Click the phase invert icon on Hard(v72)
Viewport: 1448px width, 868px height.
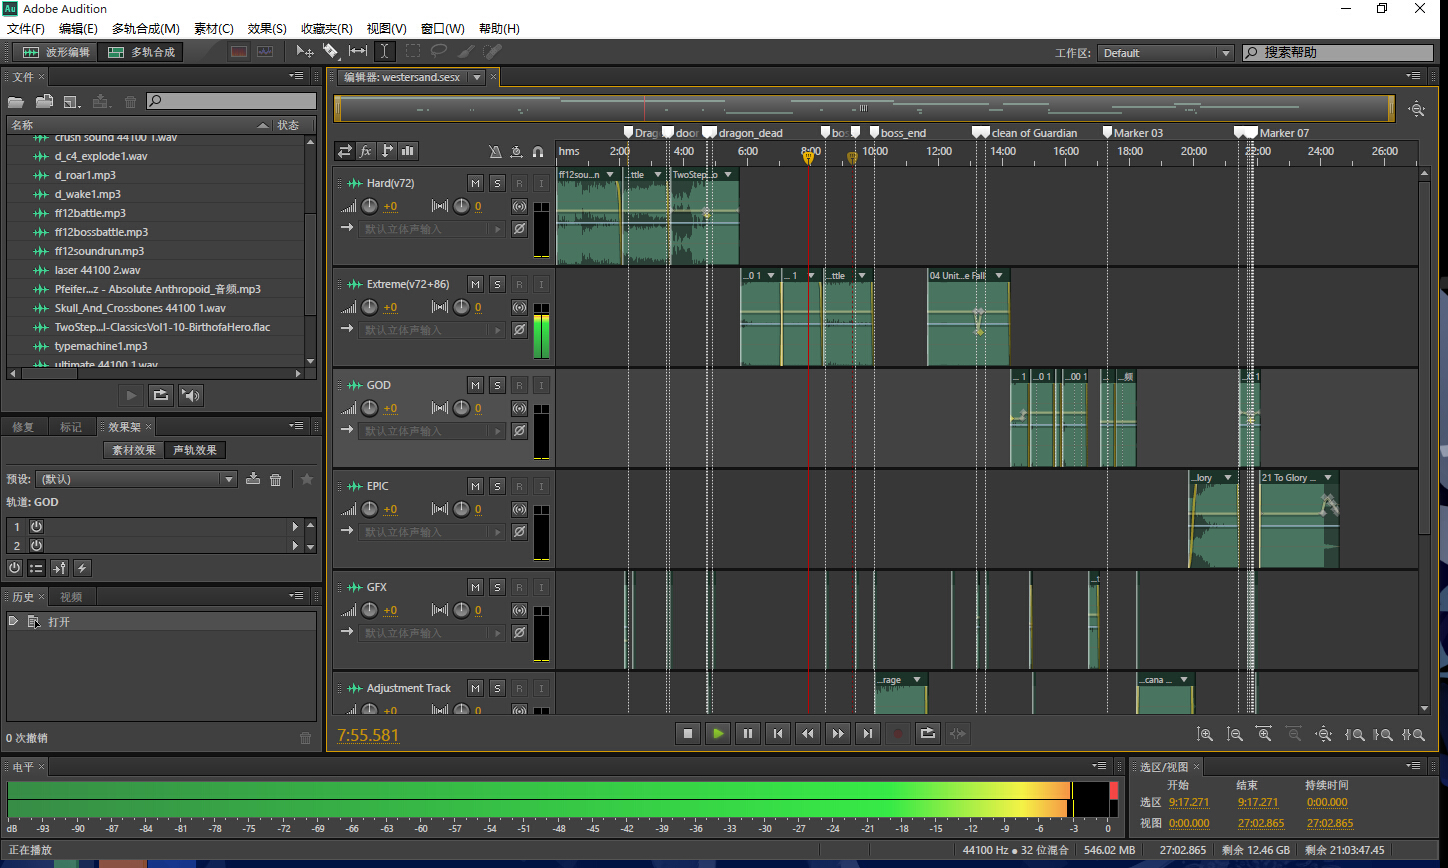coord(519,228)
